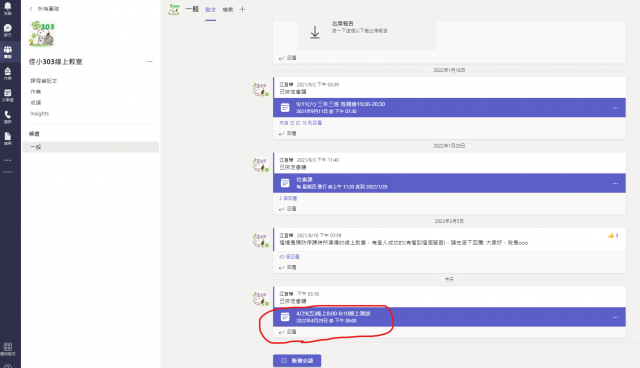Image resolution: width=640 pixels, height=368 pixels.
Task: Open Insights in team sidebar
Action: click(x=39, y=113)
